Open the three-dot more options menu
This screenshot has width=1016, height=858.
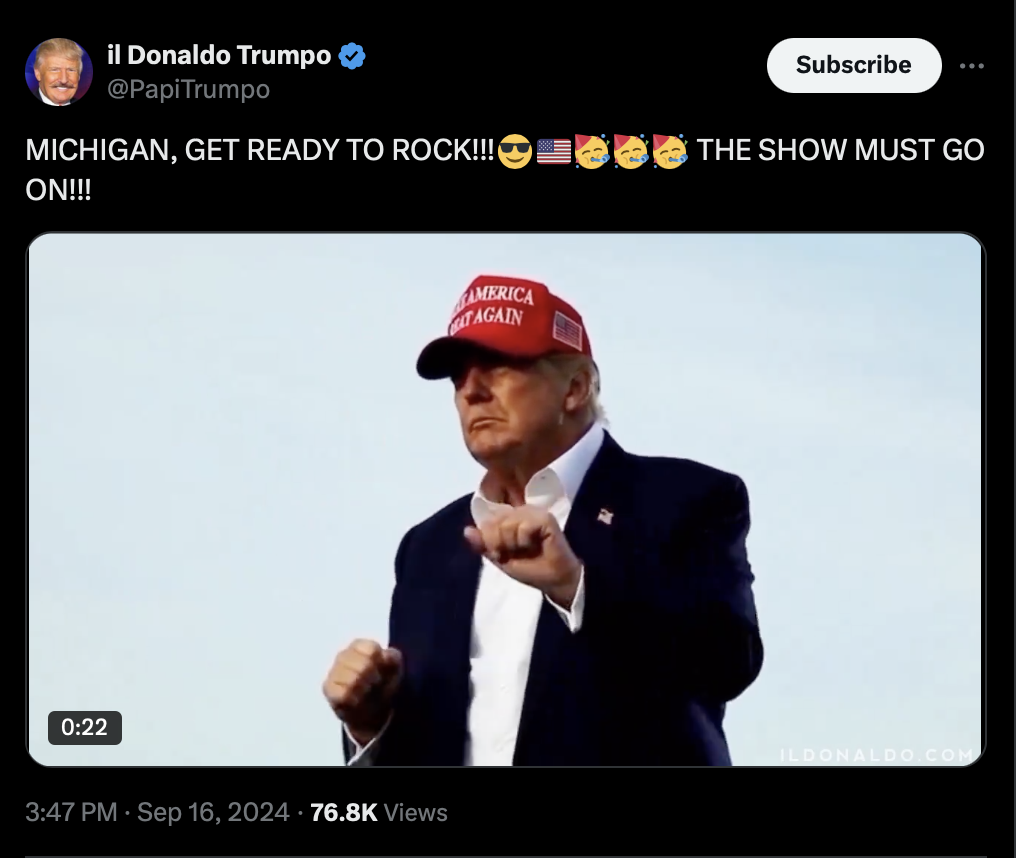point(971,65)
